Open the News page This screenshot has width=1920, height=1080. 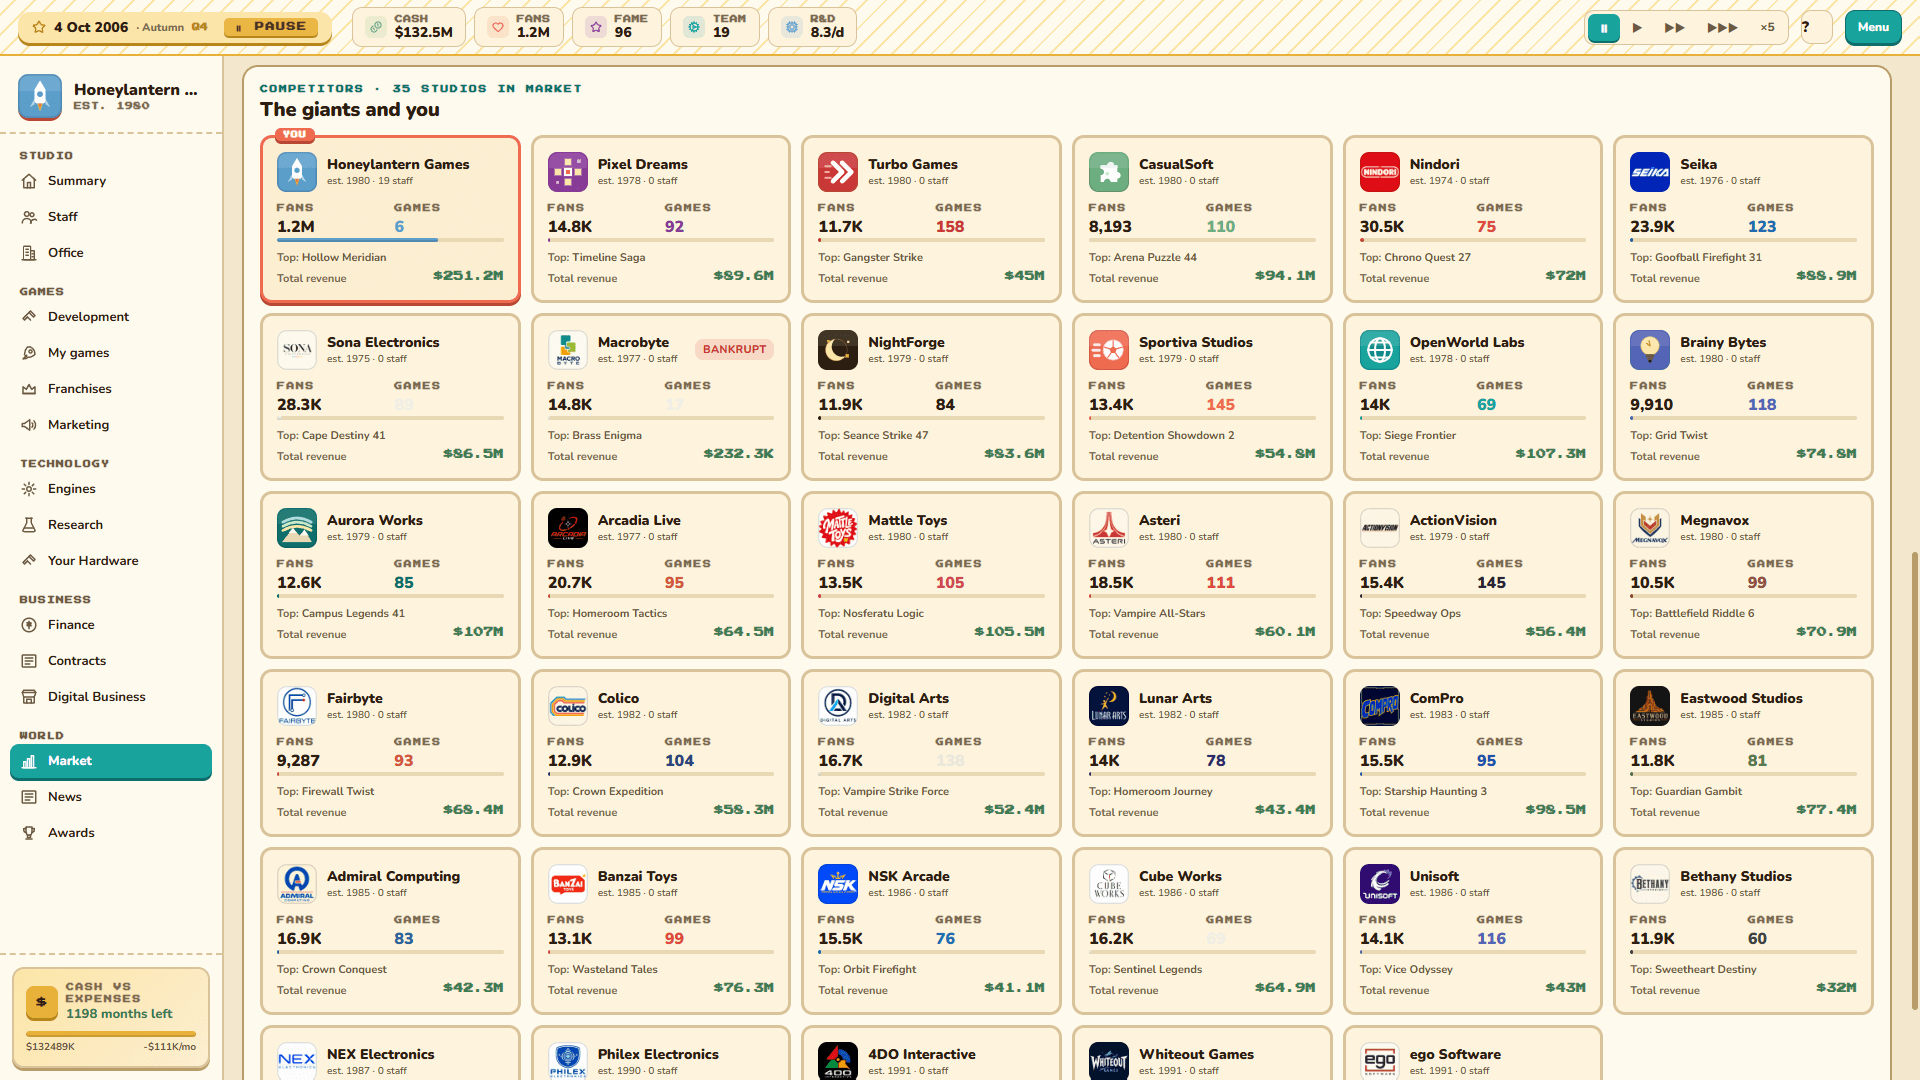click(x=111, y=797)
